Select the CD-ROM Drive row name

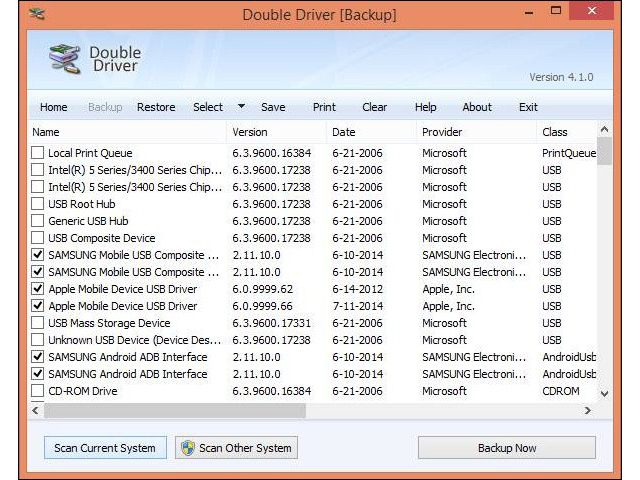(x=82, y=391)
